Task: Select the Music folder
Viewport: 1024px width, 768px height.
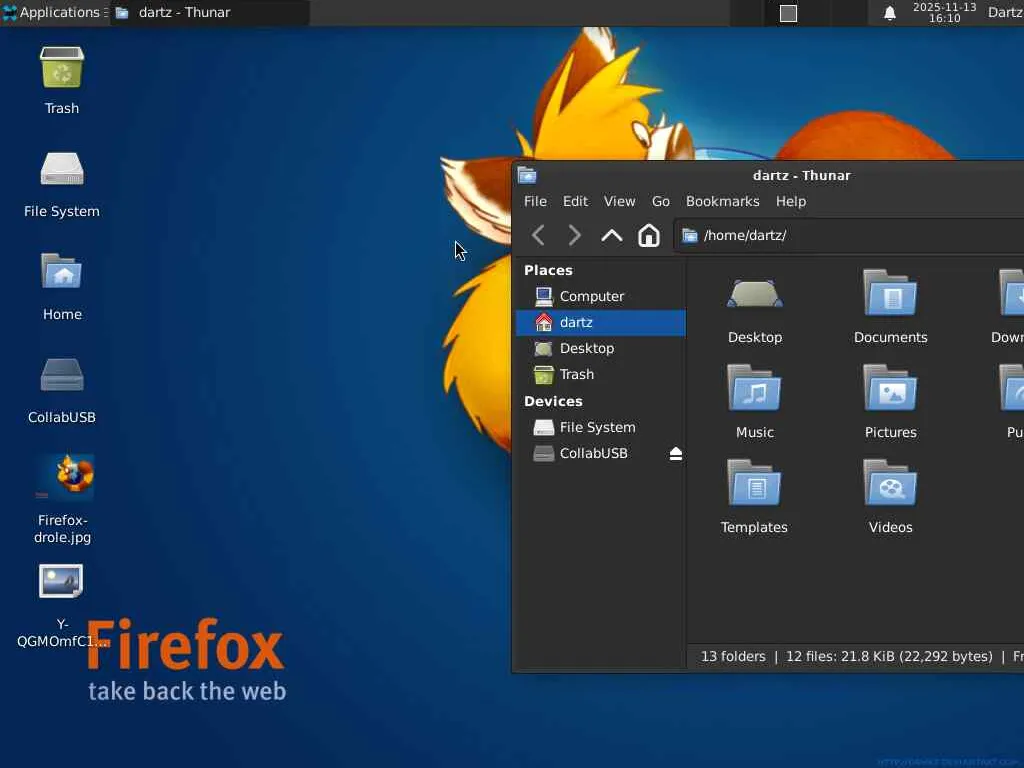Action: (x=755, y=402)
